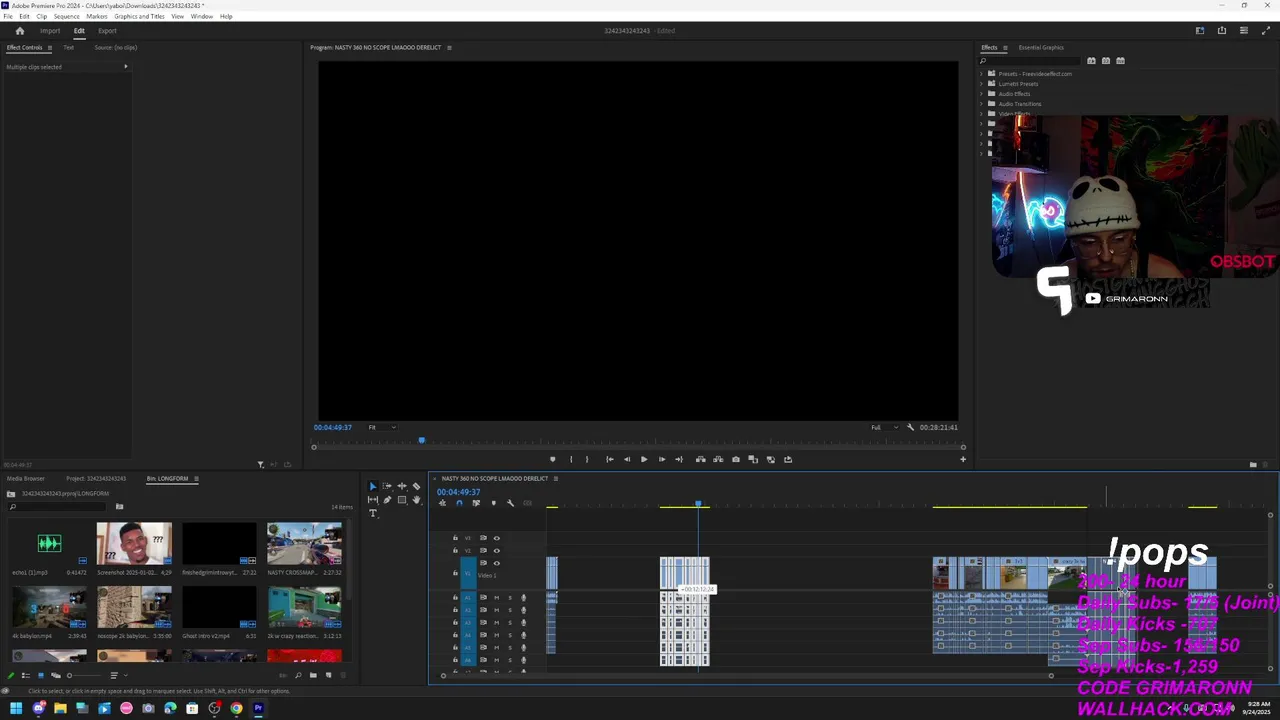Open the zoom level Fit dropdown
1280x720 pixels.
(382, 427)
